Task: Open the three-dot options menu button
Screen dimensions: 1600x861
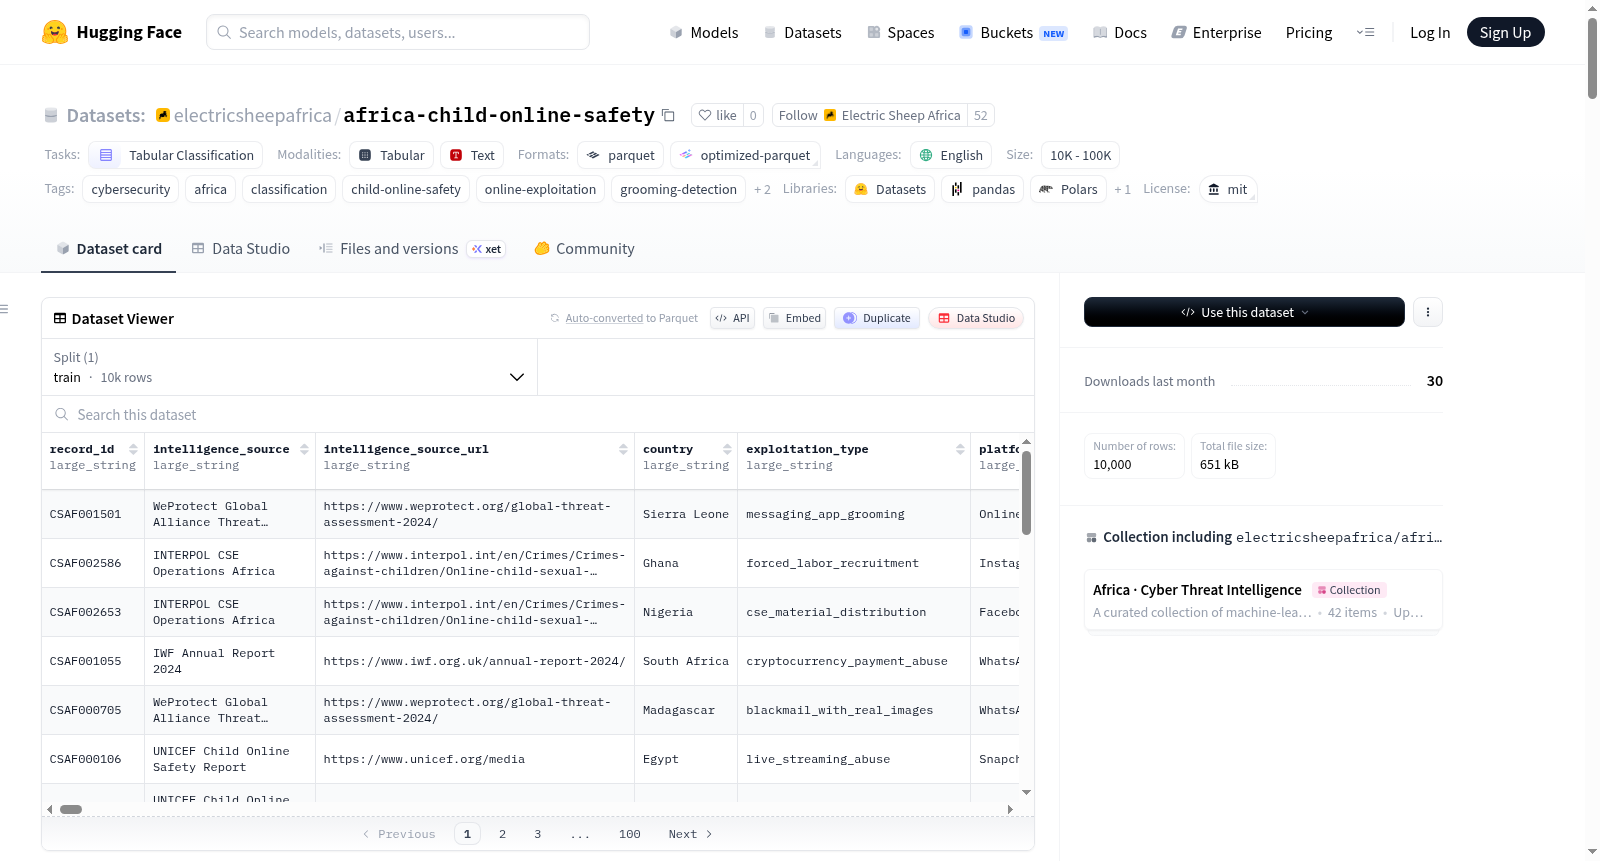Action: pyautogui.click(x=1427, y=312)
